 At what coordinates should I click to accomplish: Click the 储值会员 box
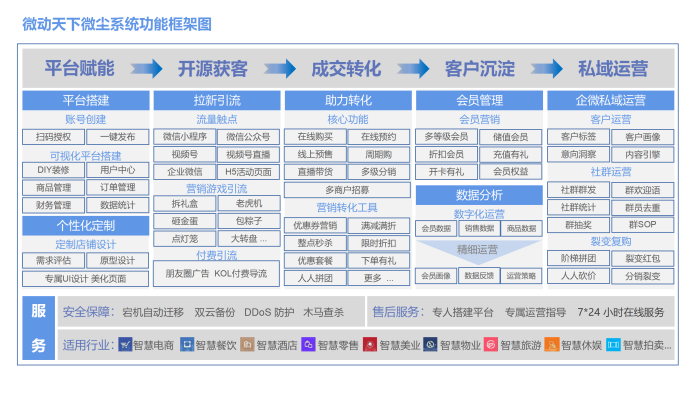pos(511,137)
